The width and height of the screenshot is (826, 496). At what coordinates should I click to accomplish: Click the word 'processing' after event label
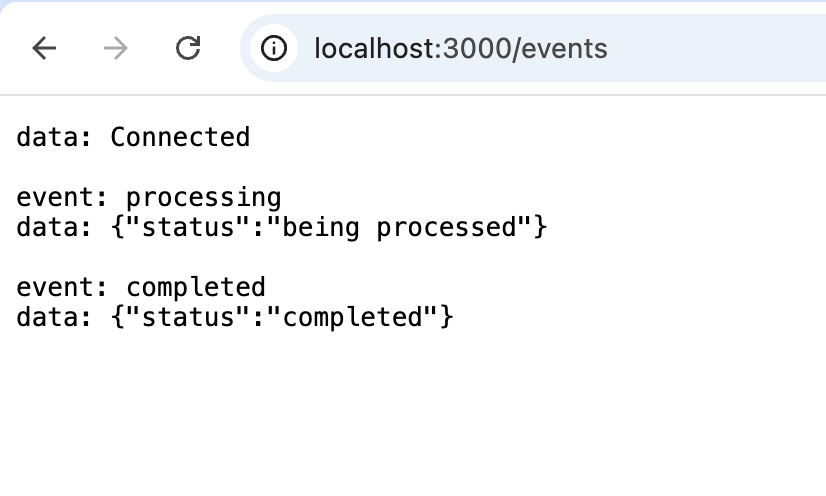tap(204, 199)
